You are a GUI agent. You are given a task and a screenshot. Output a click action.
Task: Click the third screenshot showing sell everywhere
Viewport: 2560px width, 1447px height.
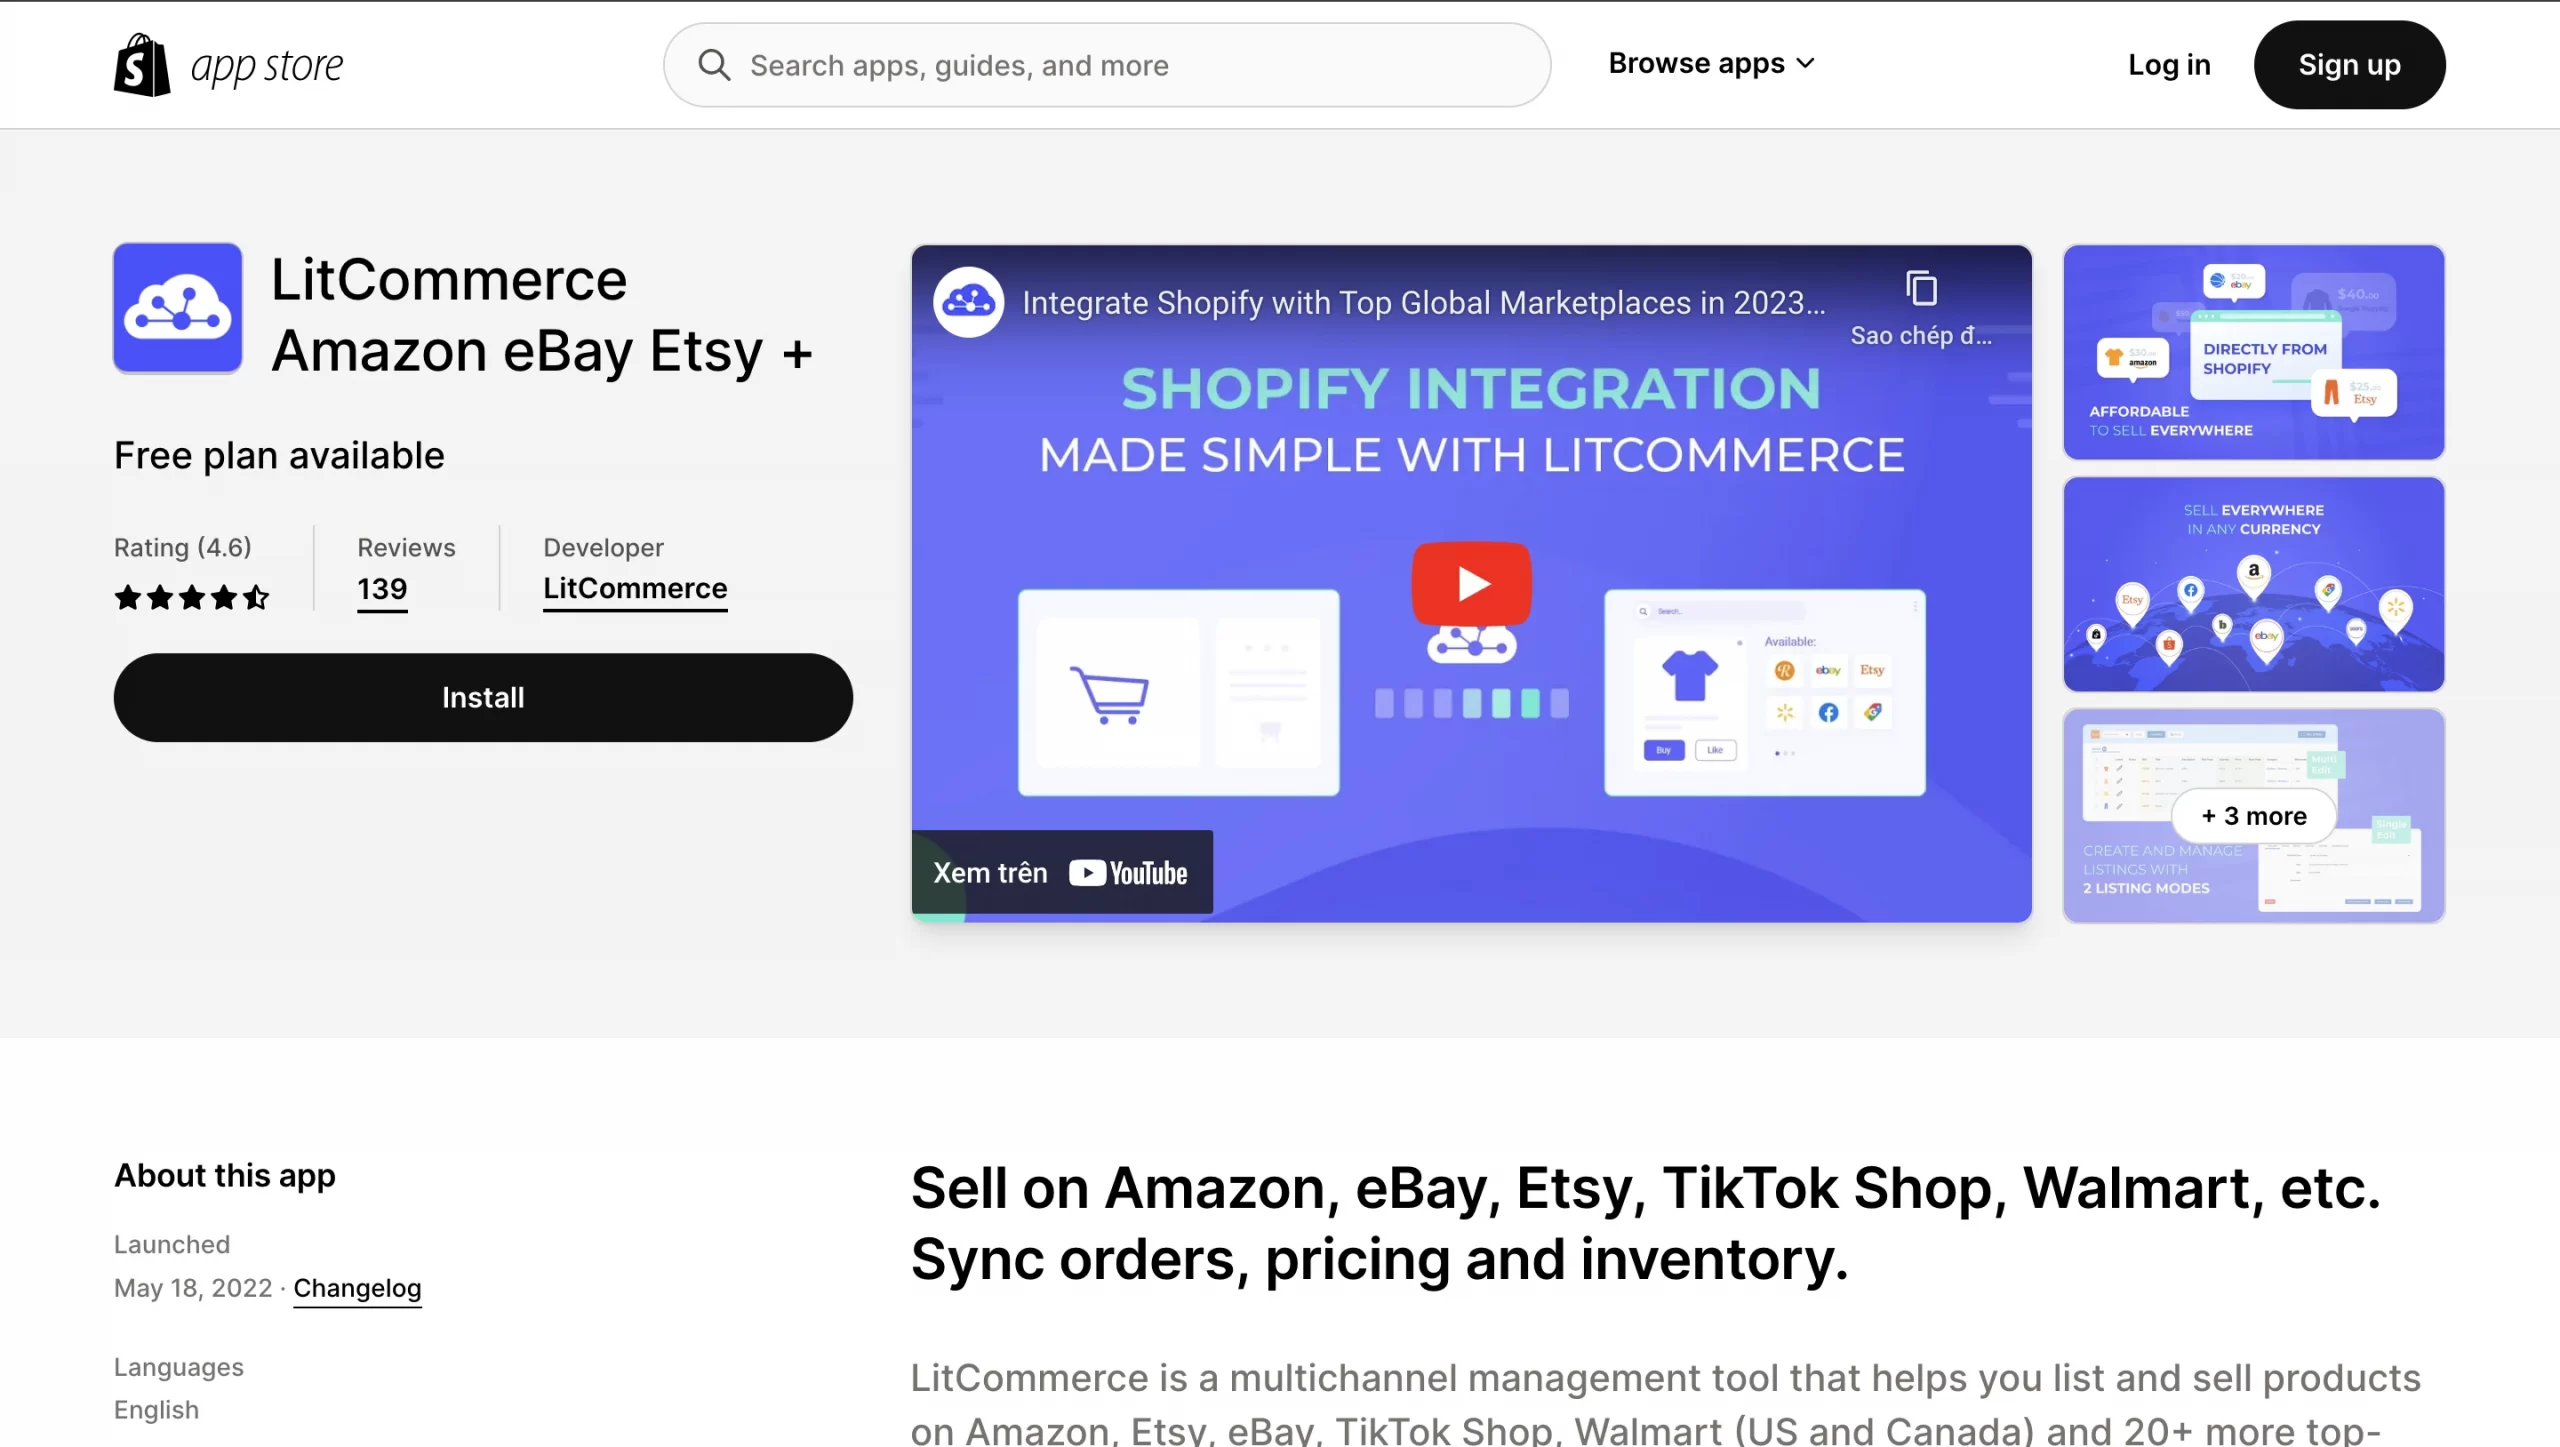click(x=2256, y=584)
